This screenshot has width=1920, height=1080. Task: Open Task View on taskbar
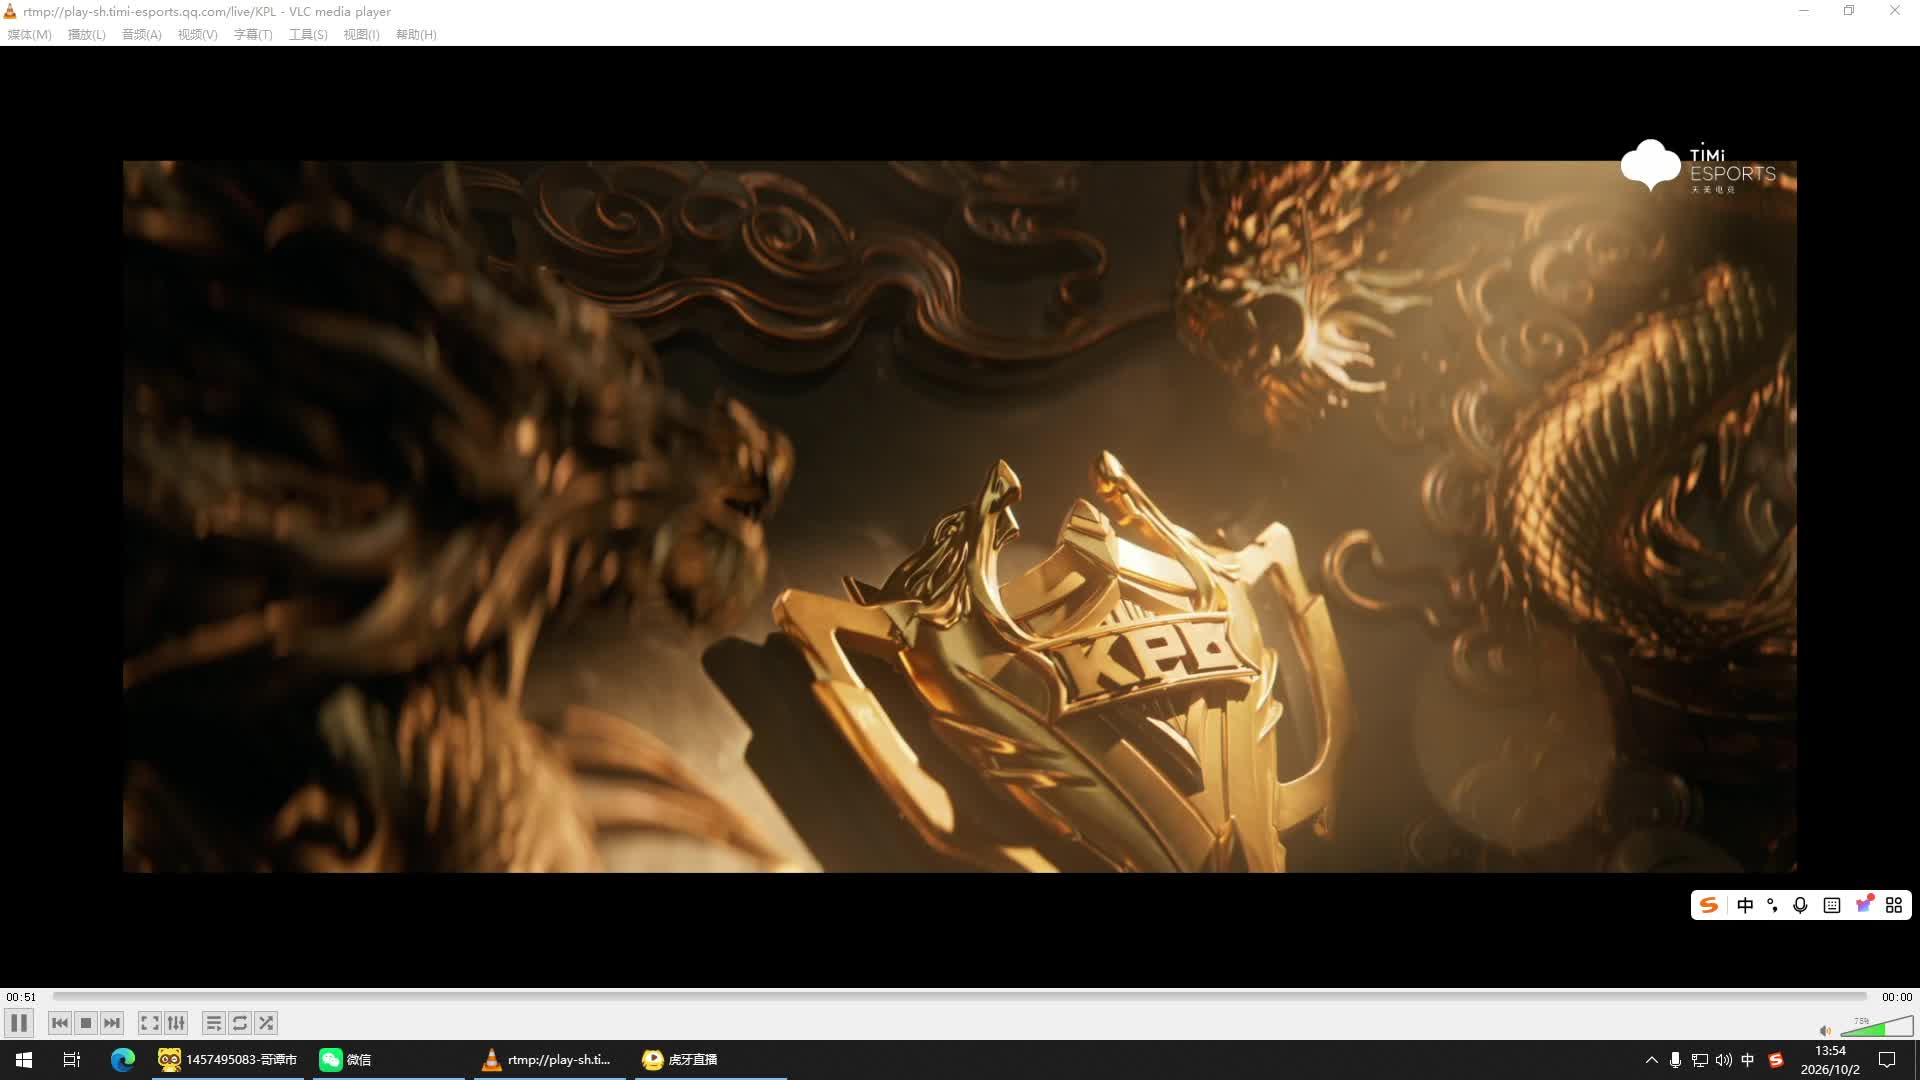click(72, 1060)
